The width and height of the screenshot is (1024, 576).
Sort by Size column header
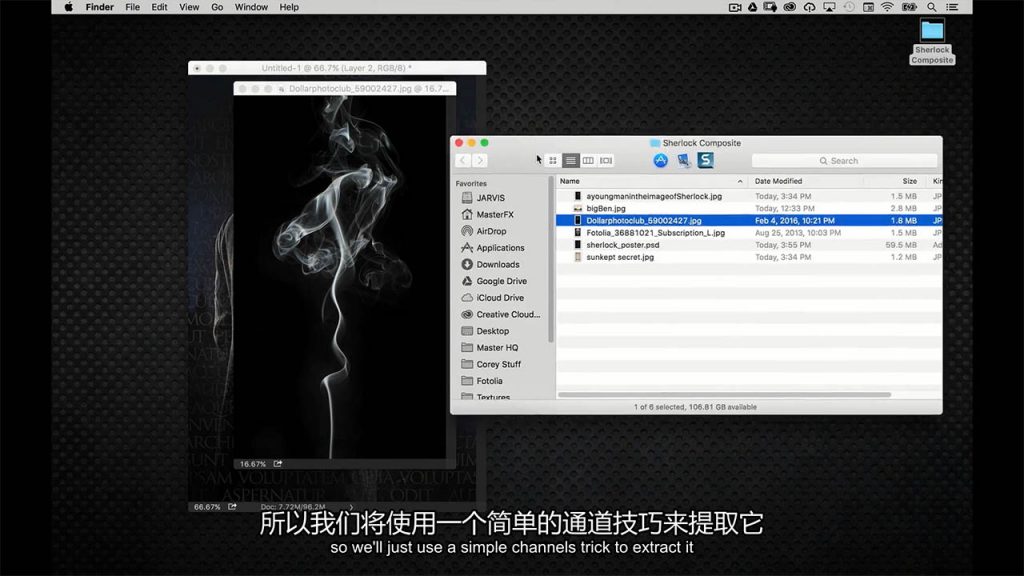(909, 181)
